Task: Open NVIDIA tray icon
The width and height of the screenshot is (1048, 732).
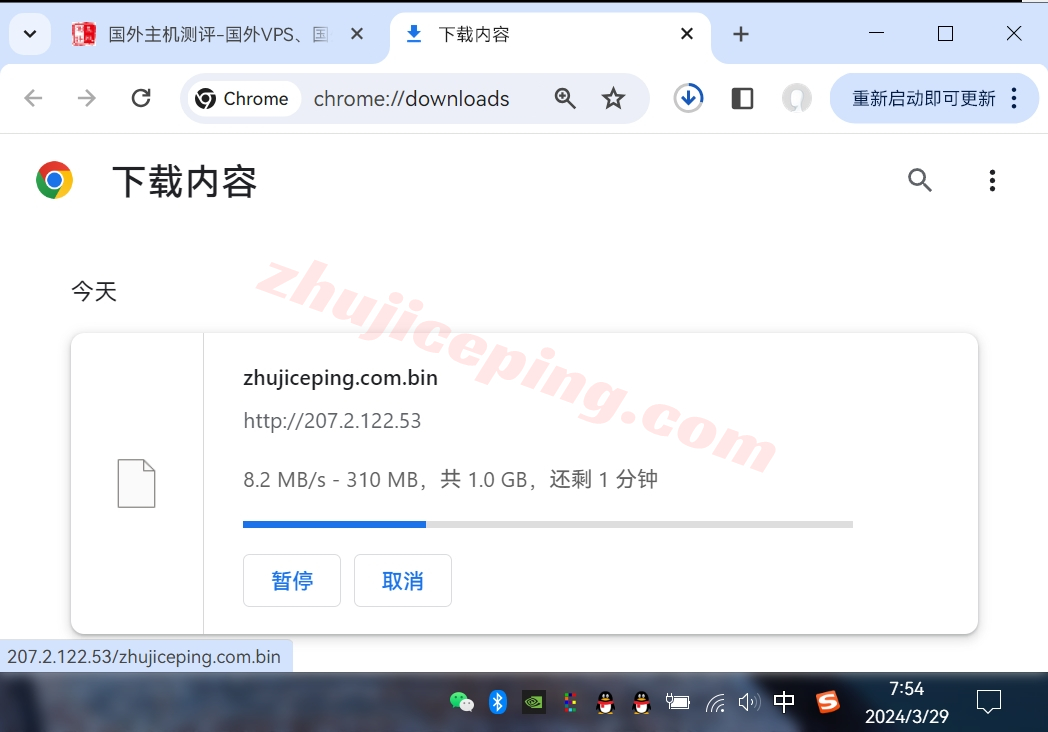Action: tap(533, 702)
